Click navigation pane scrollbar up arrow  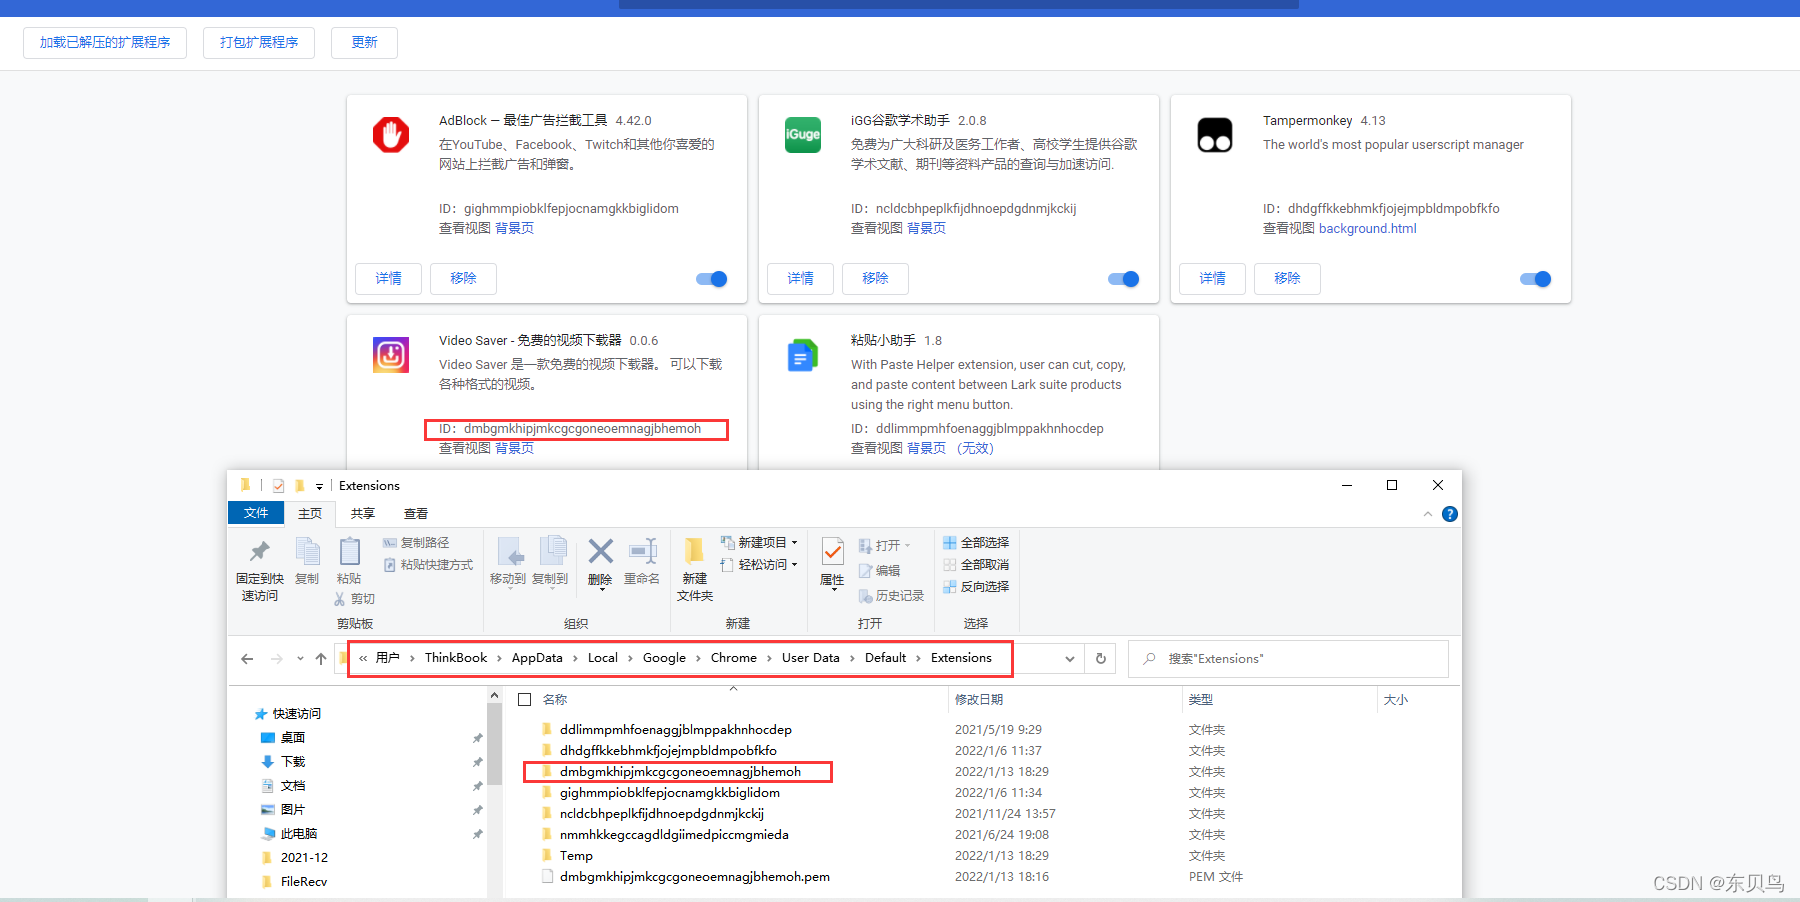point(494,695)
